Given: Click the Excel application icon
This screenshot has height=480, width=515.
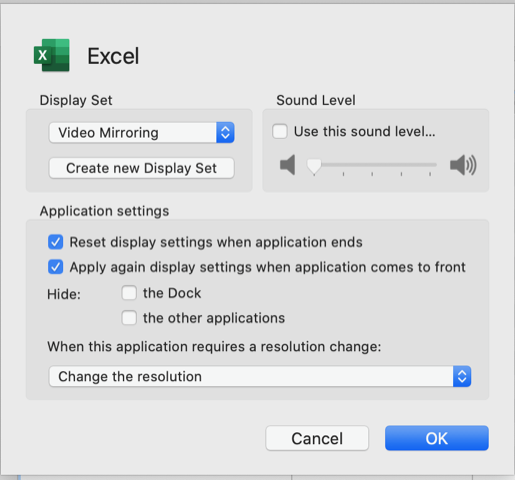Looking at the screenshot, I should pos(52,55).
